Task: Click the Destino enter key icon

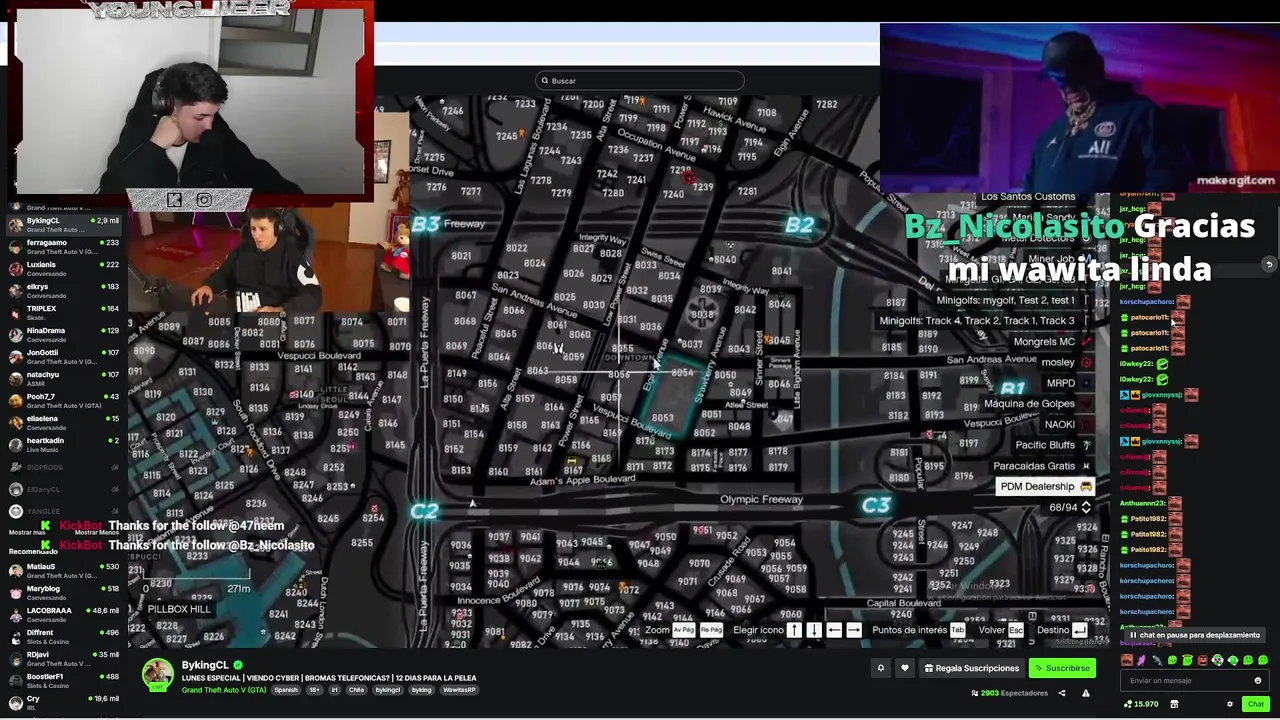Action: point(1080,630)
